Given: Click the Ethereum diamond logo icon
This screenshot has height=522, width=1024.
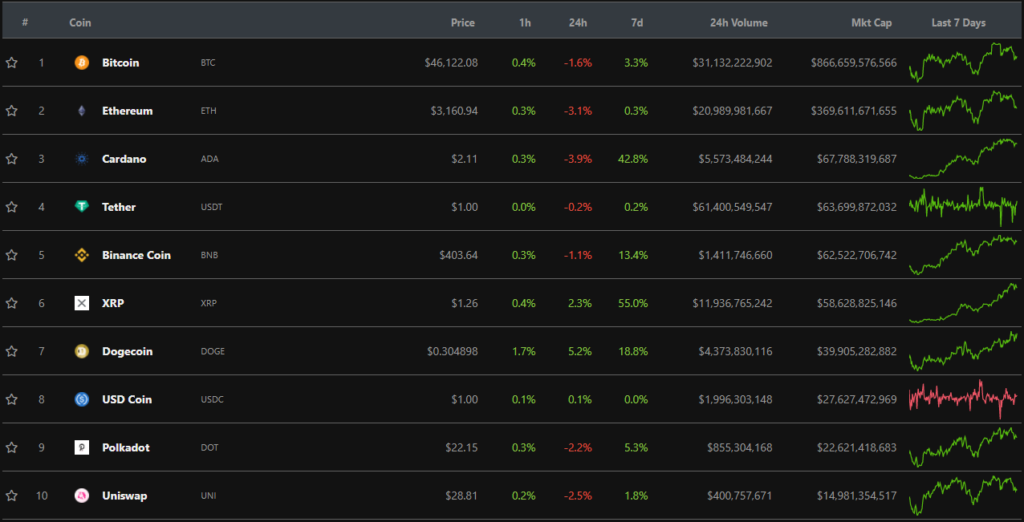Looking at the screenshot, I should pos(82,111).
